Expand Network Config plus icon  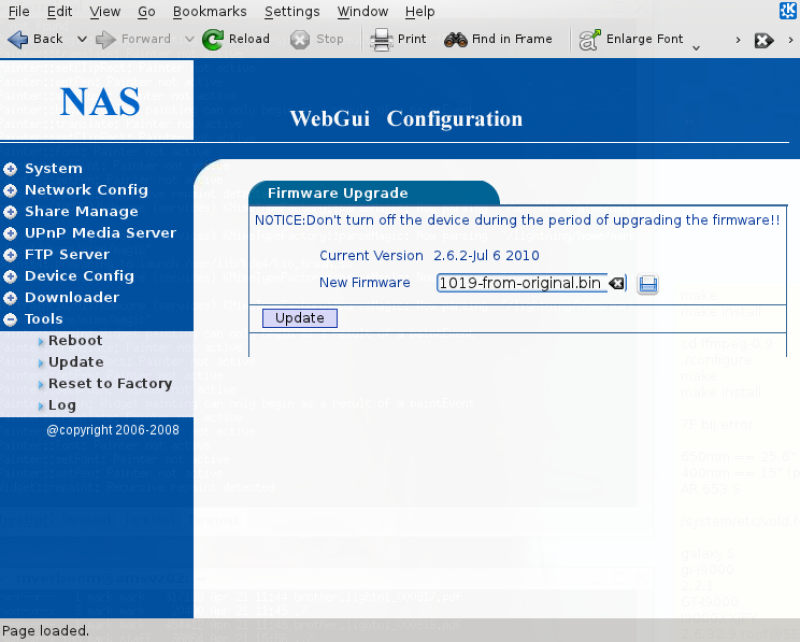(10, 190)
